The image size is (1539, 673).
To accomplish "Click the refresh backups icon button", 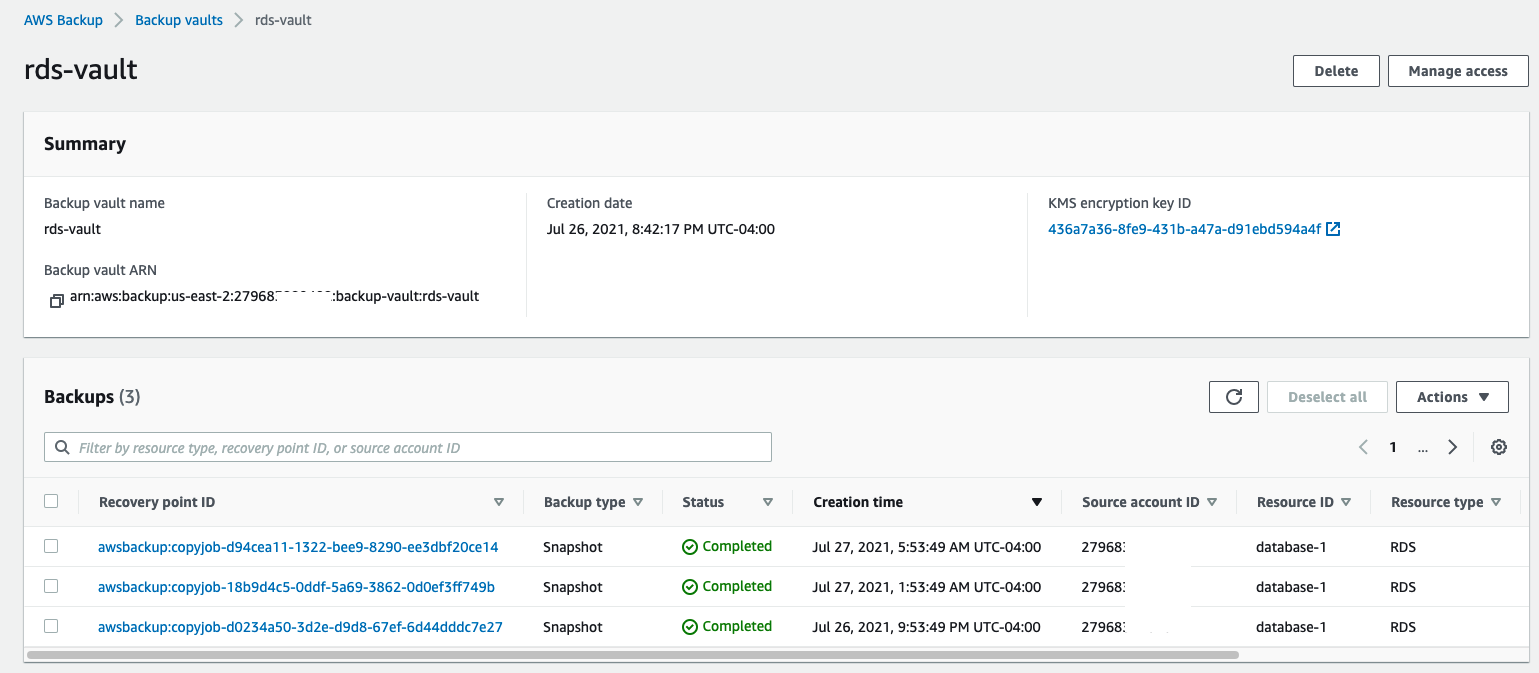I will click(x=1234, y=397).
